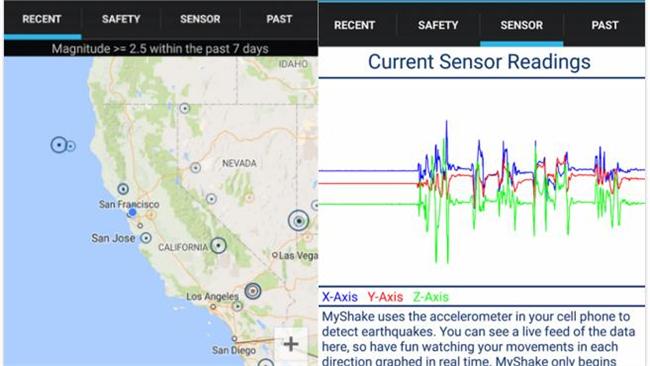Open the RECENT tab on left screen

pos(42,19)
